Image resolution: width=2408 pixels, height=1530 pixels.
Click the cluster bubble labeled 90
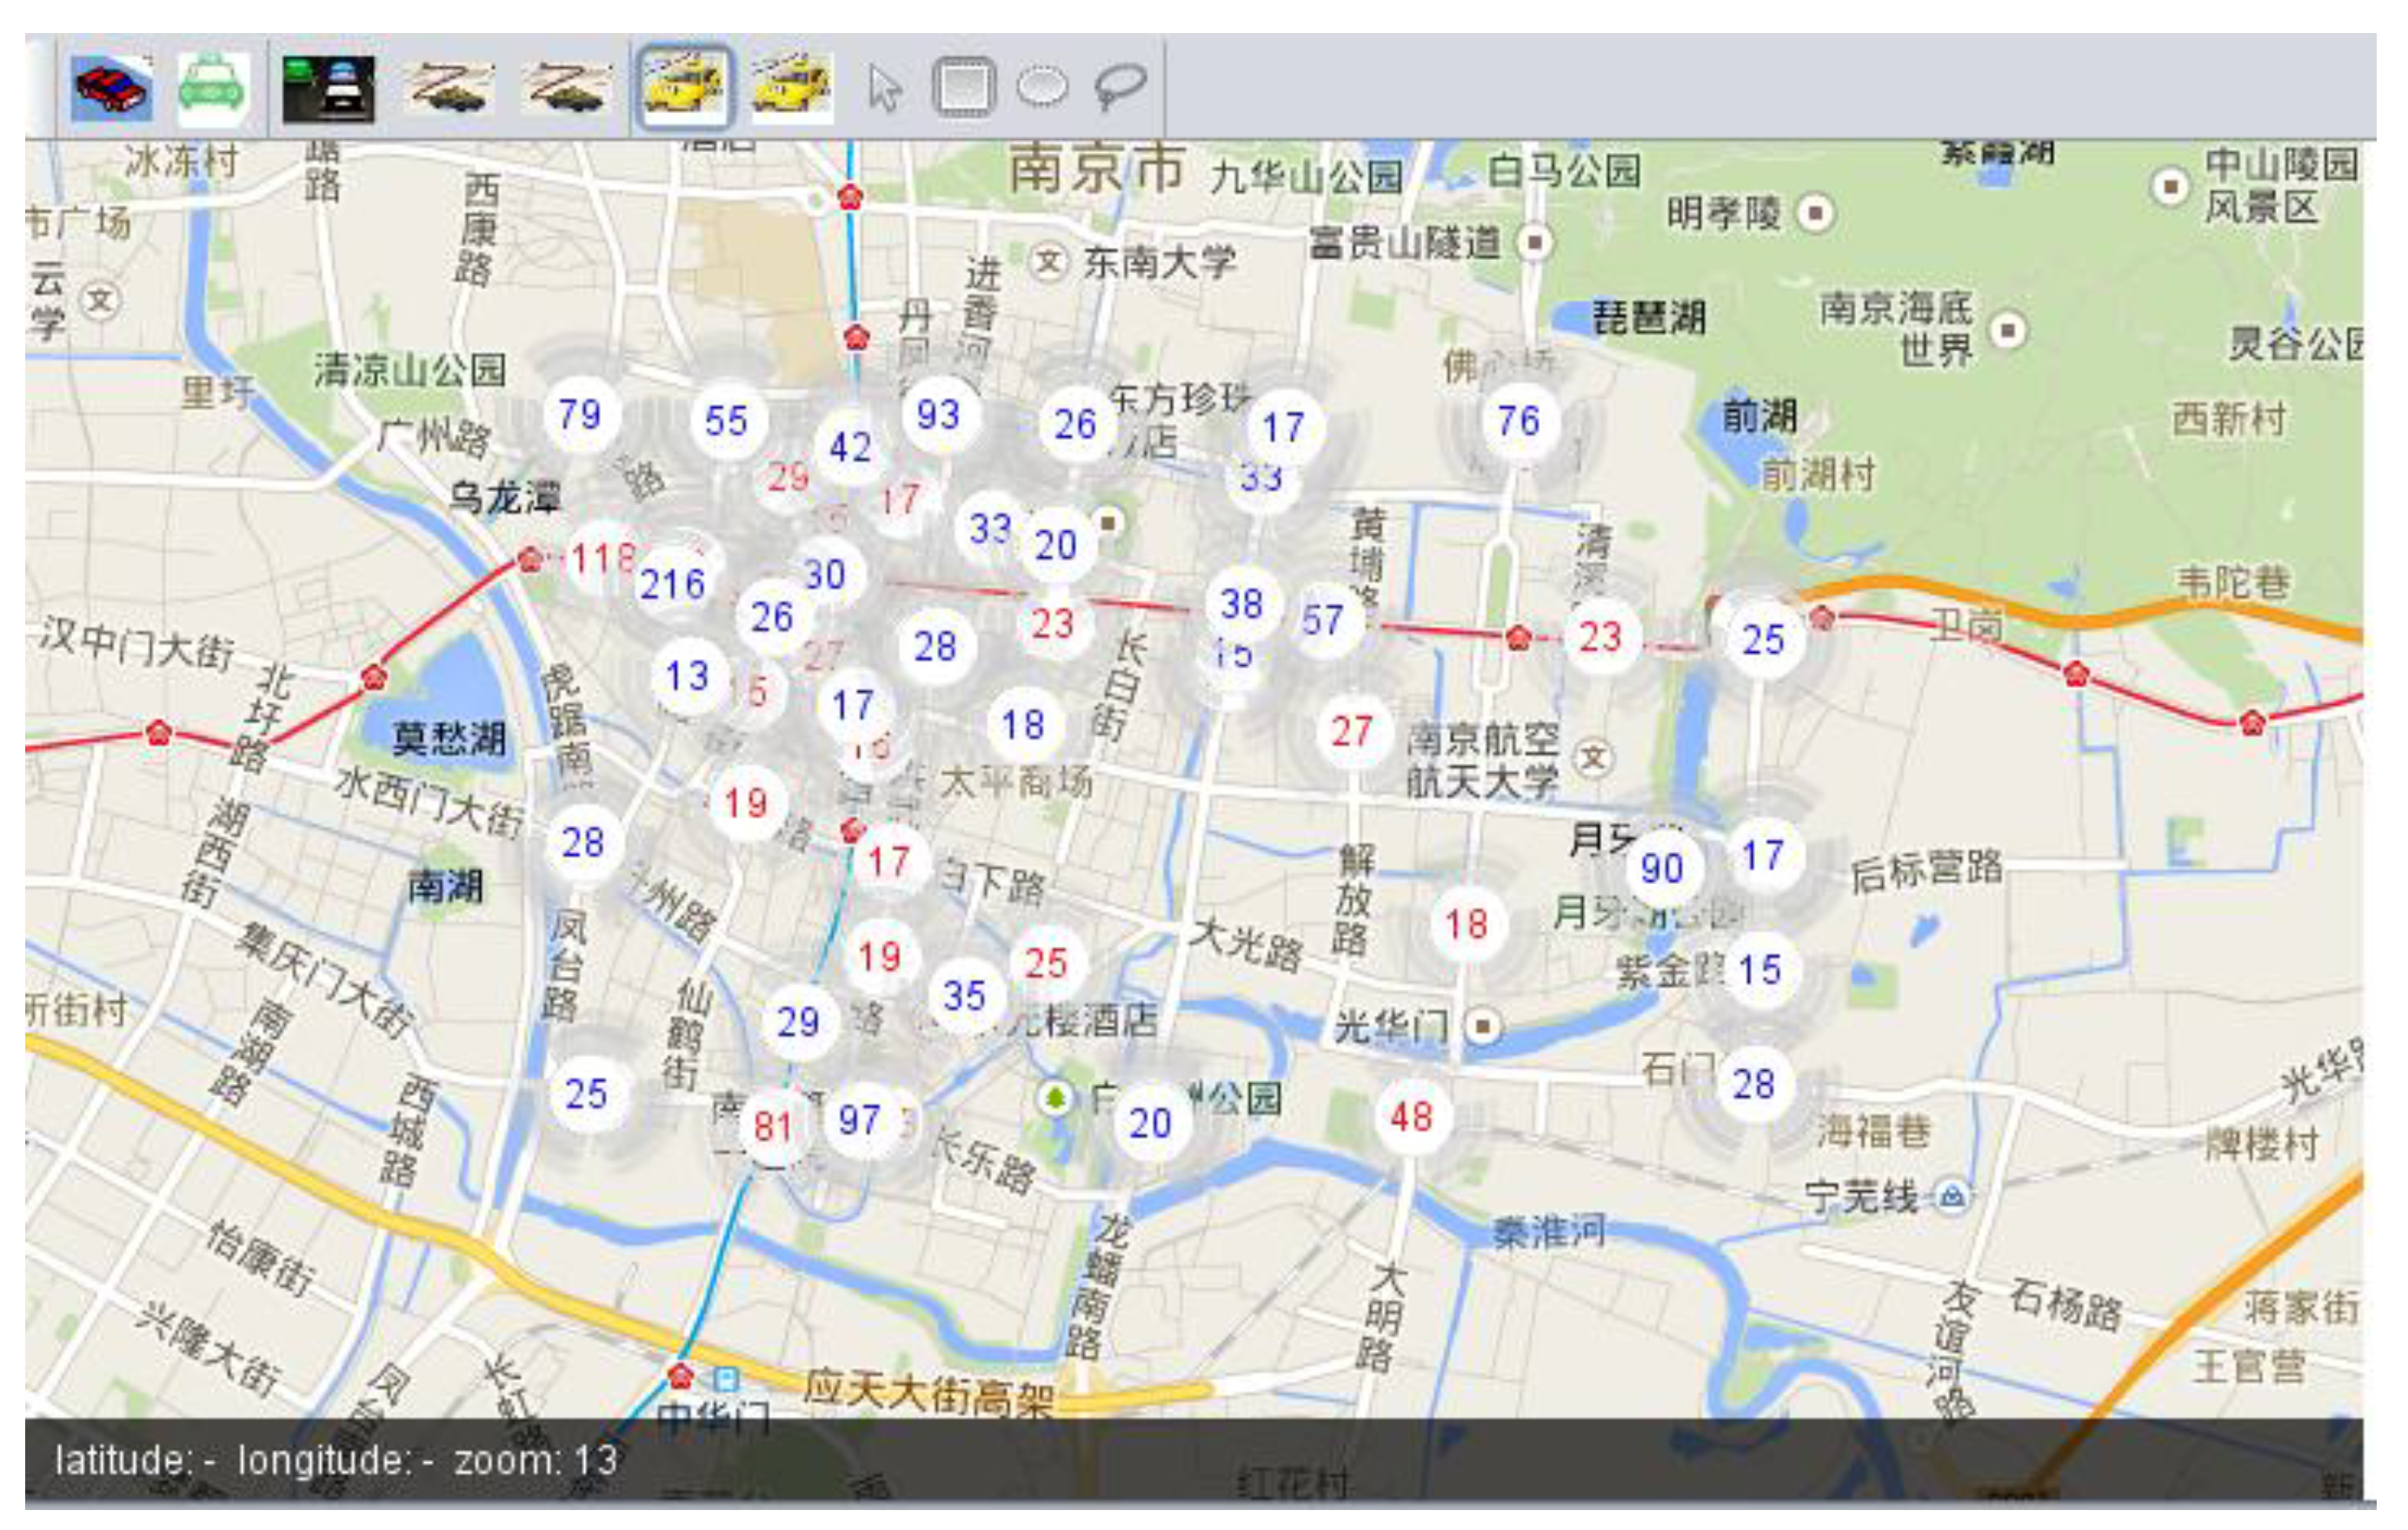[1661, 868]
